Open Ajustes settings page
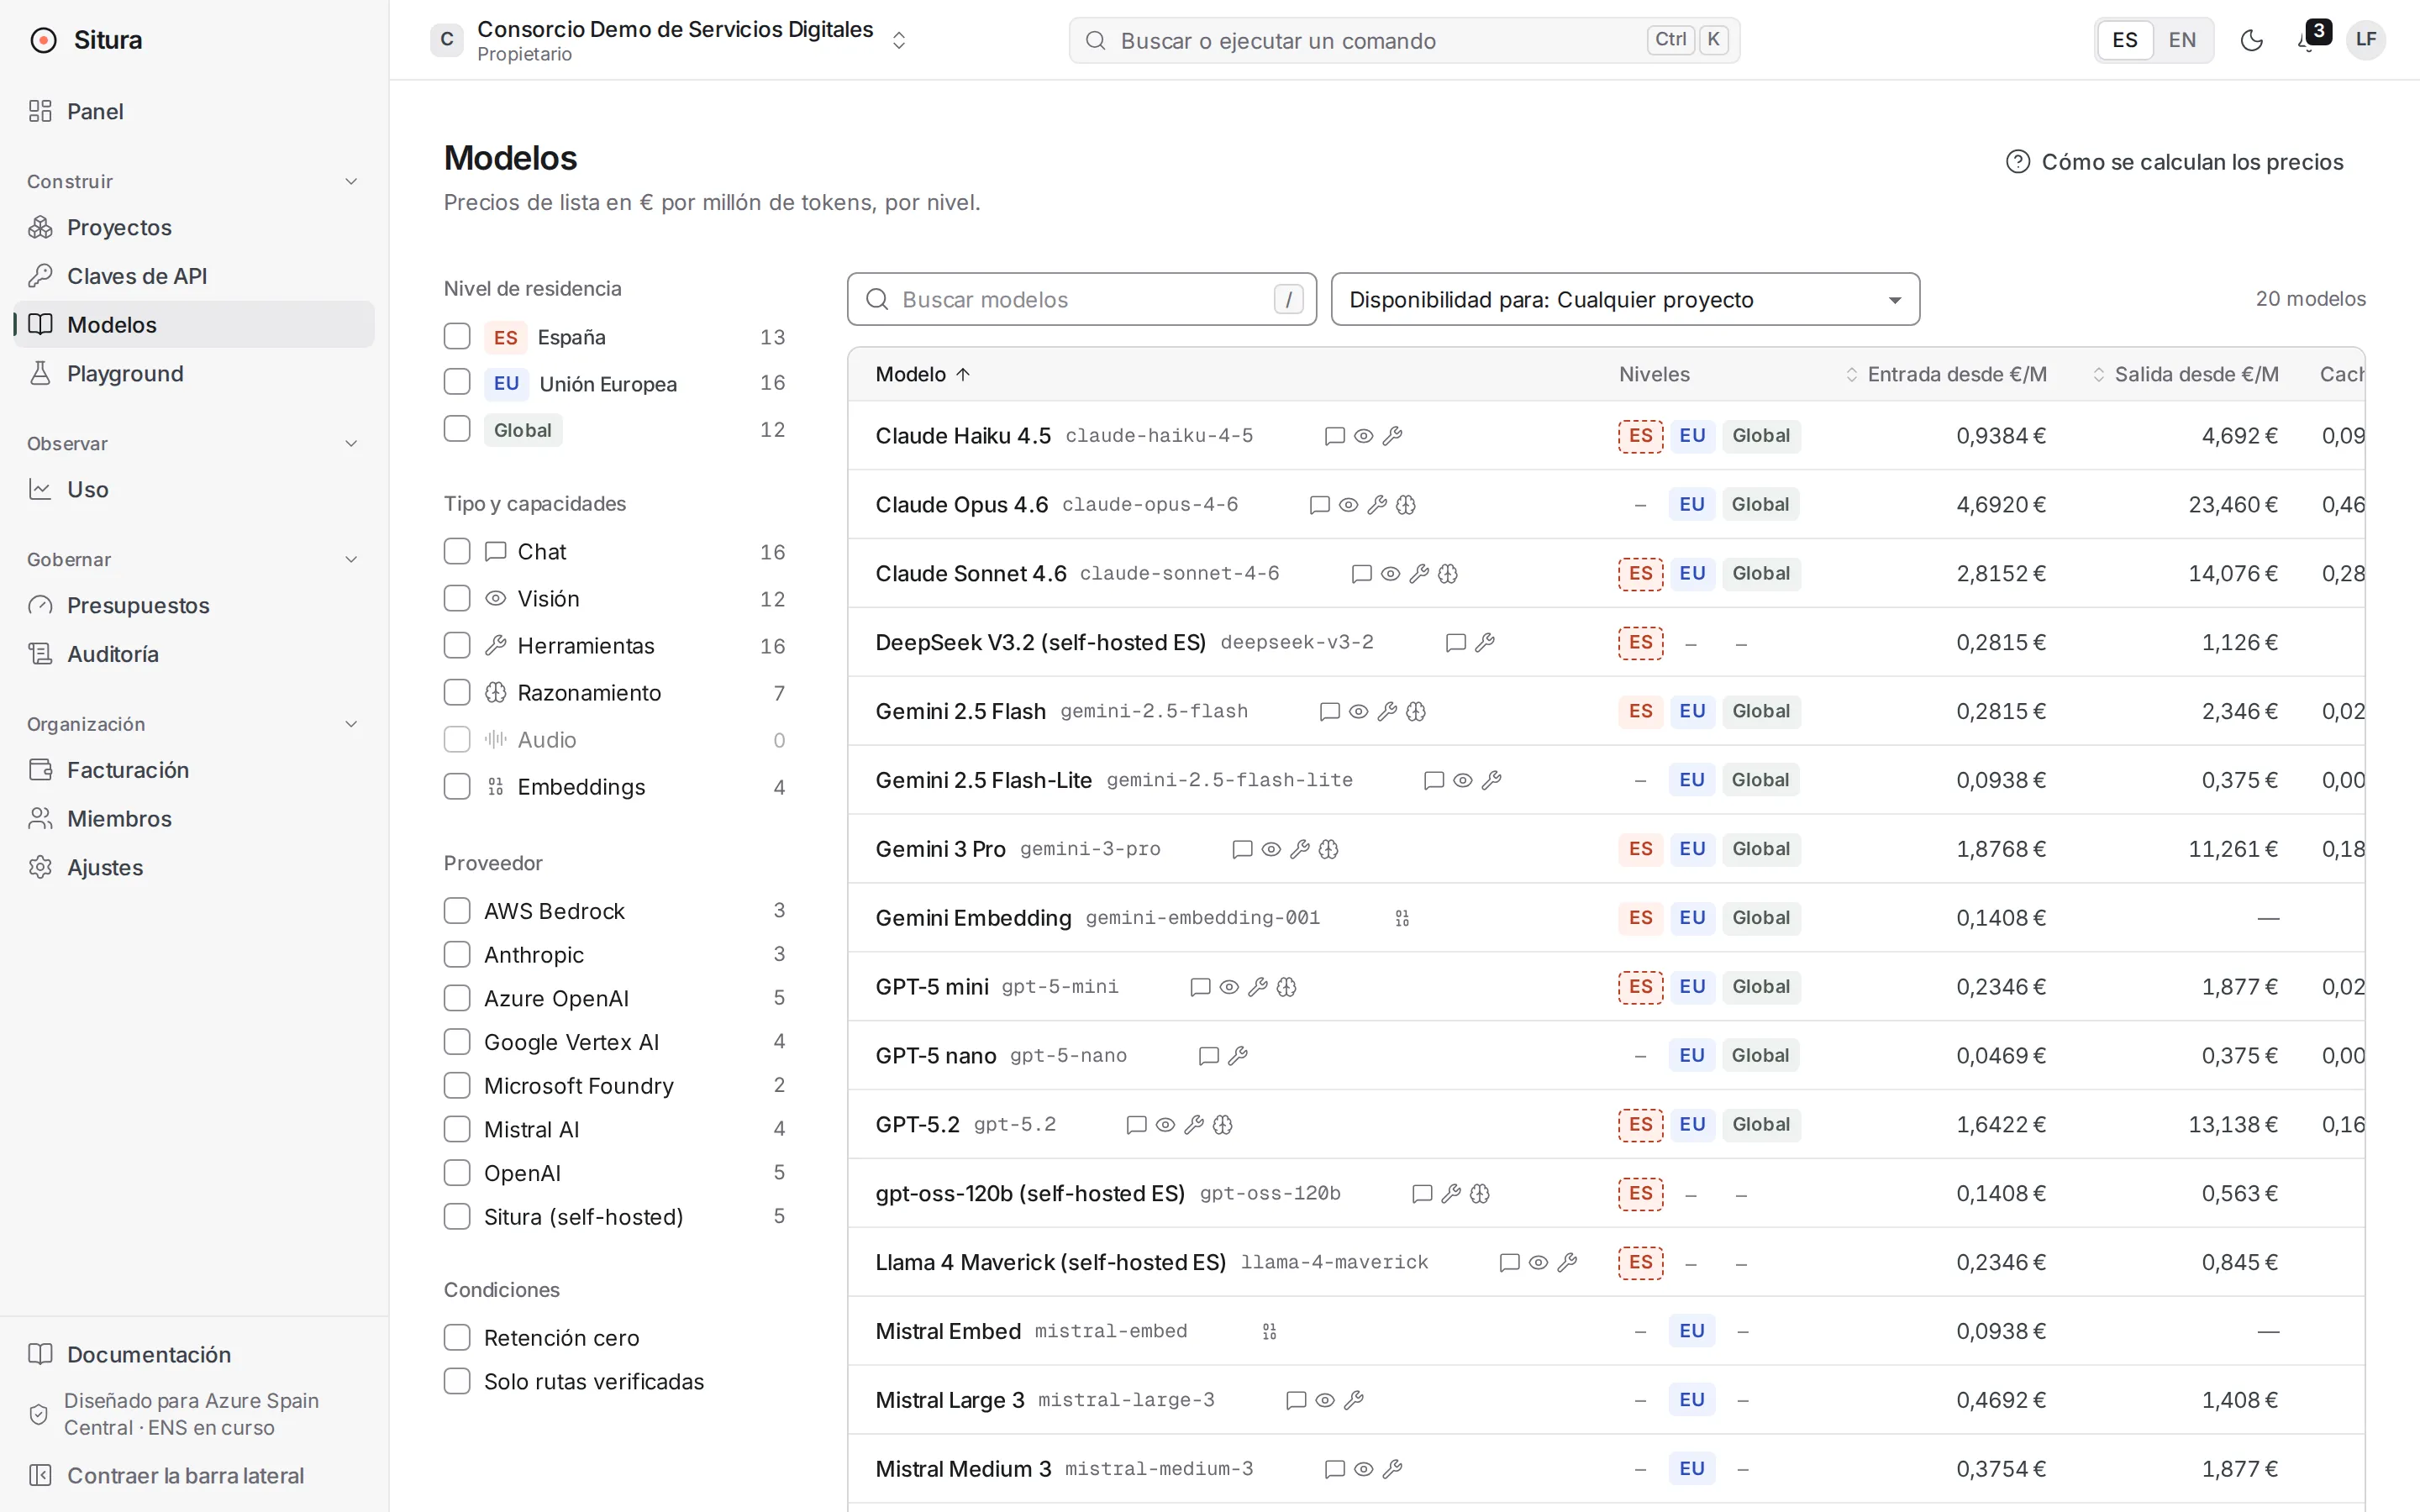The image size is (2420, 1512). 194,867
